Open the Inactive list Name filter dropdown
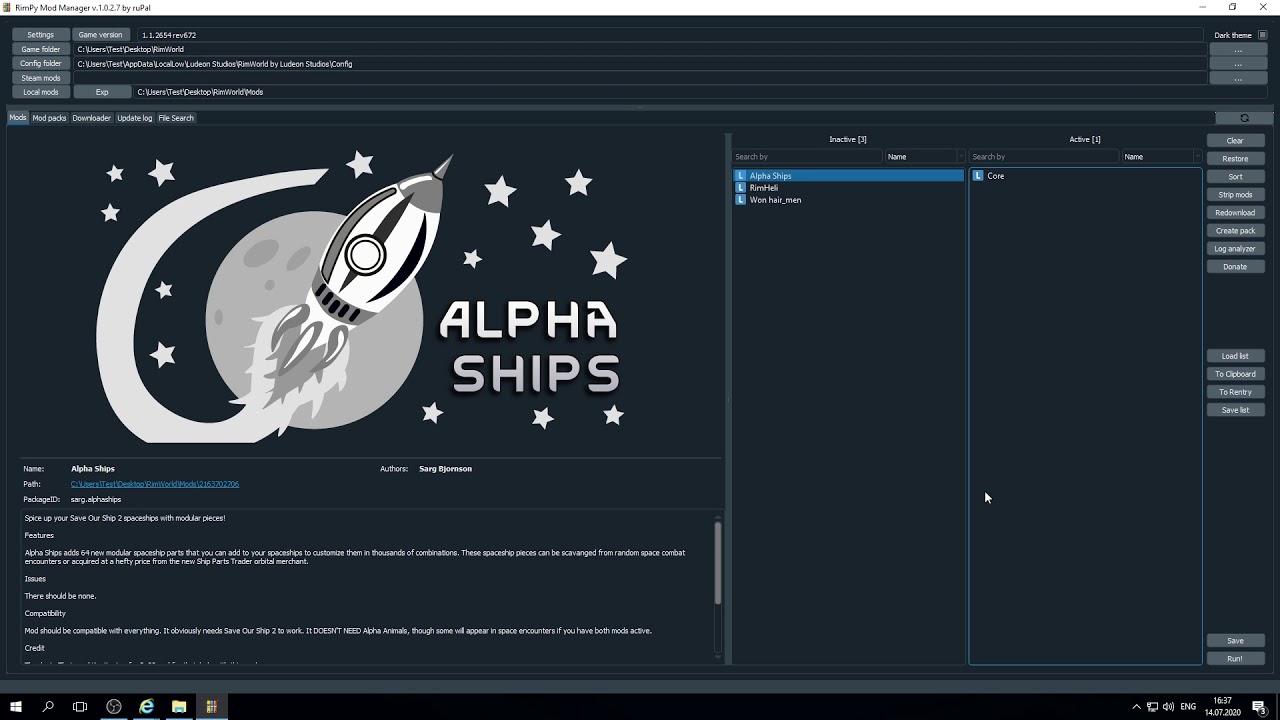 click(925, 157)
